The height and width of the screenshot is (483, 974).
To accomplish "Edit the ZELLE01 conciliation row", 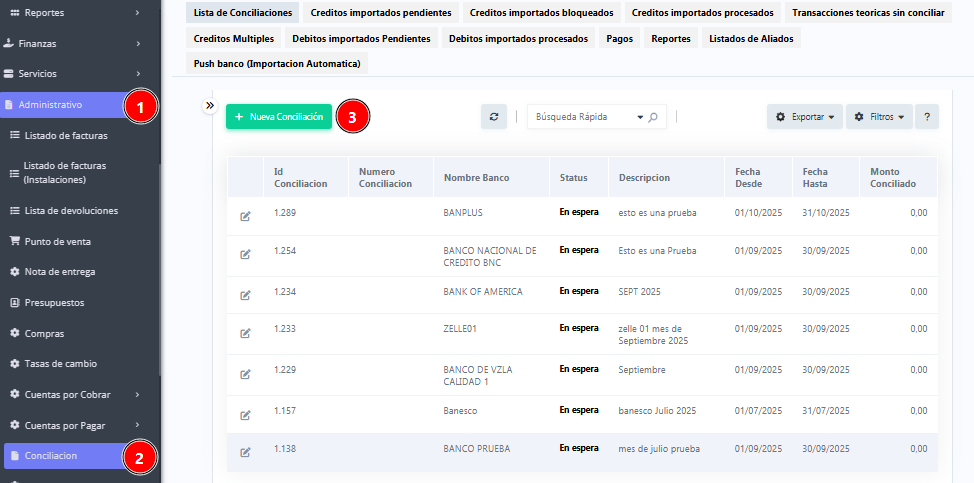I will pos(245,334).
